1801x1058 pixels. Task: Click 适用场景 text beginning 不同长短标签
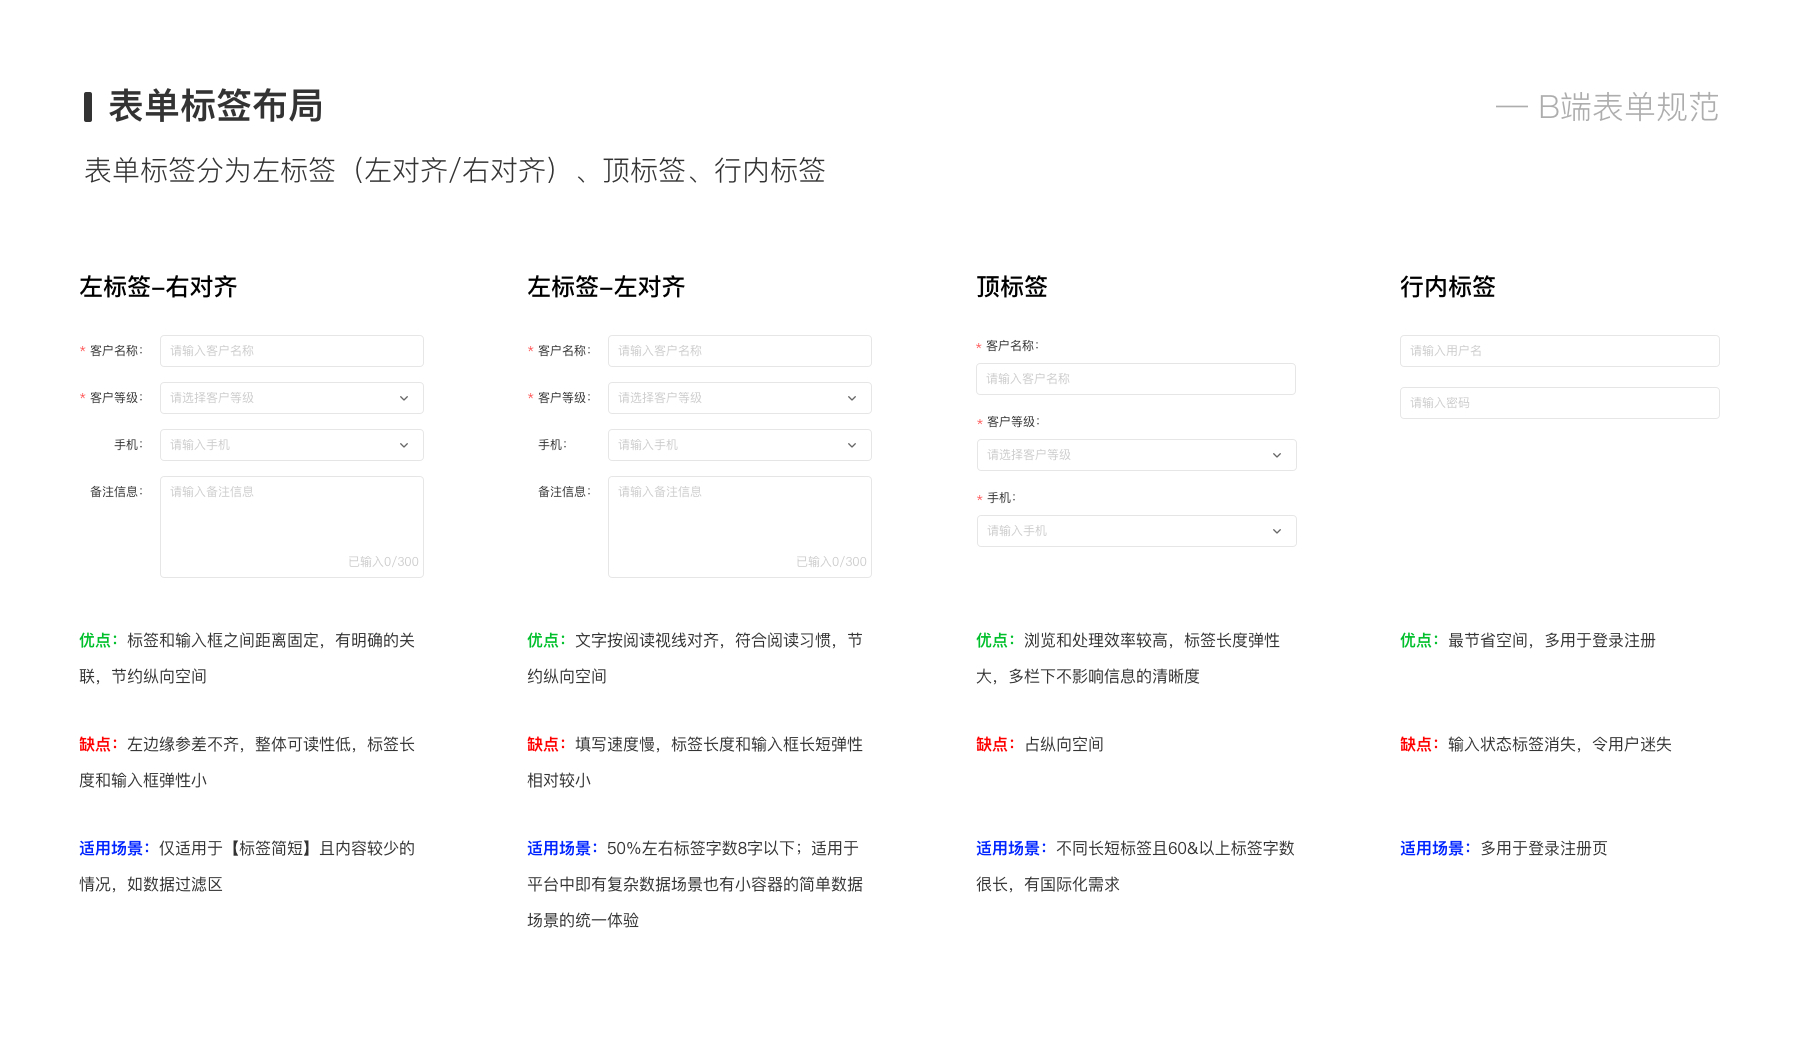1135,866
